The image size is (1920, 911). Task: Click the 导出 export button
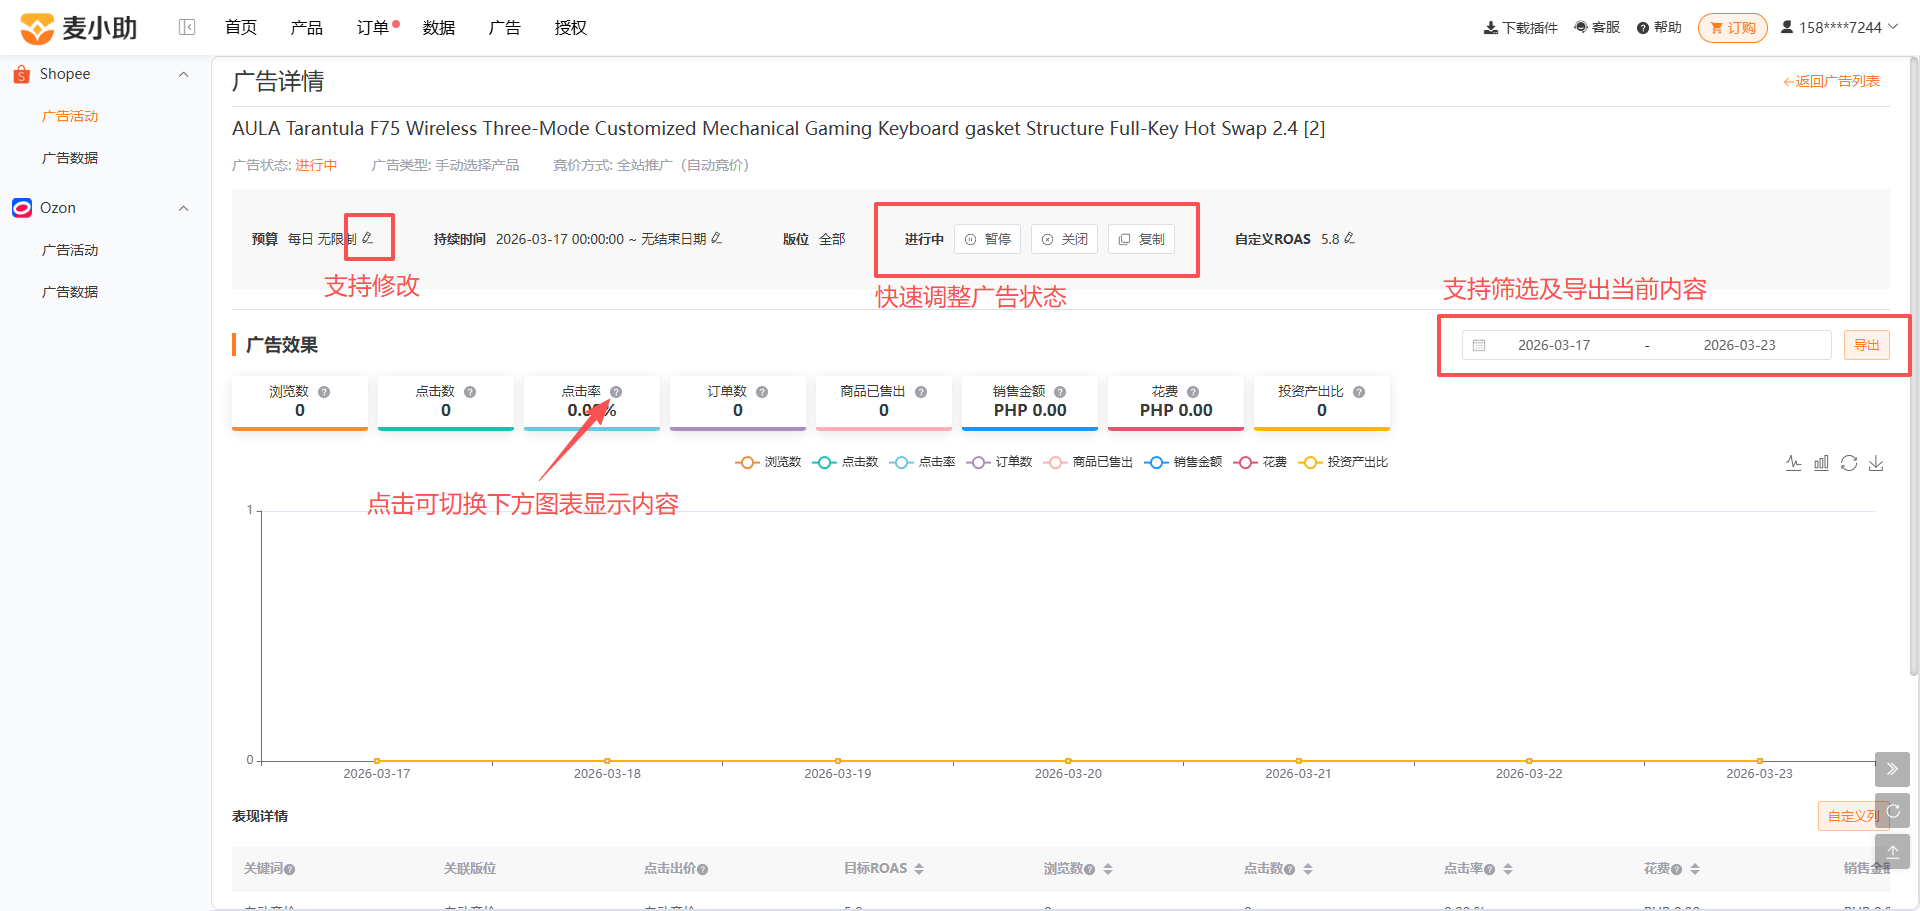tap(1867, 345)
